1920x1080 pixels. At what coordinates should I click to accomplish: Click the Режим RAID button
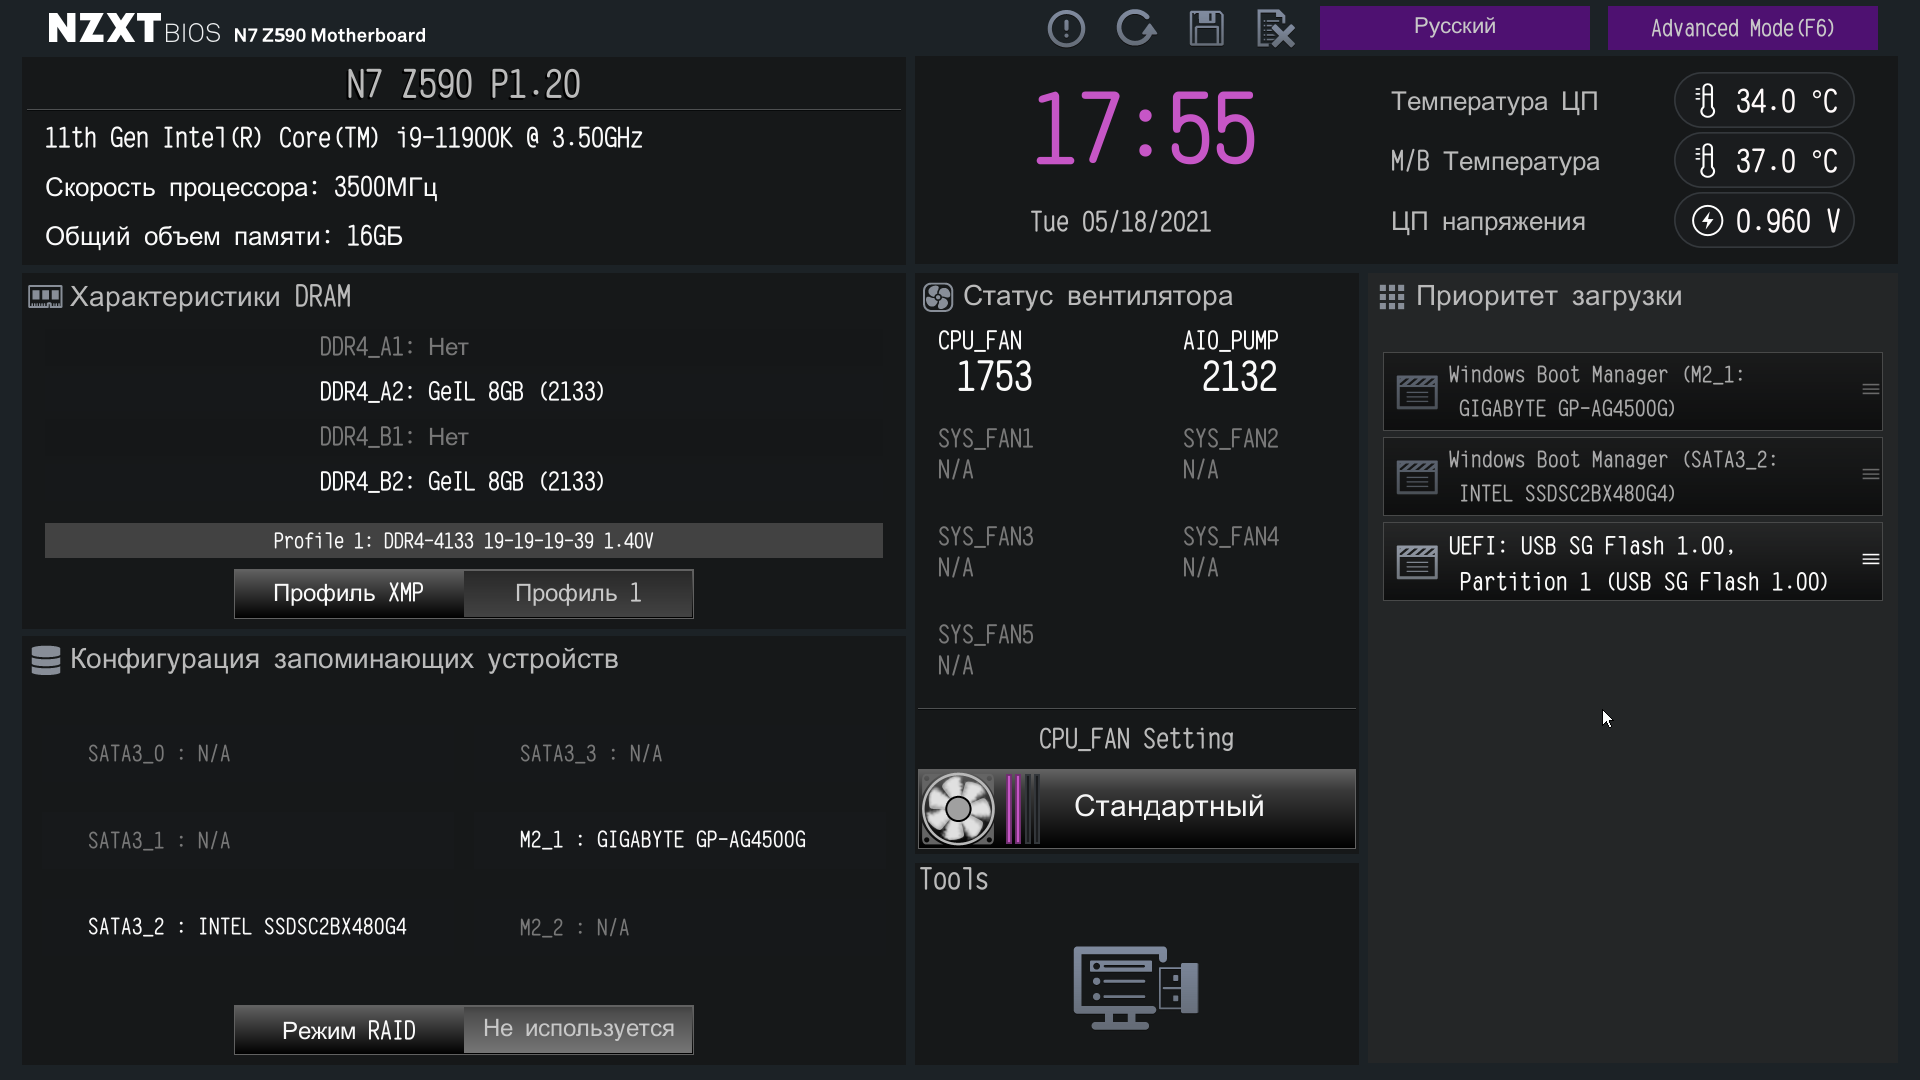tap(349, 1029)
